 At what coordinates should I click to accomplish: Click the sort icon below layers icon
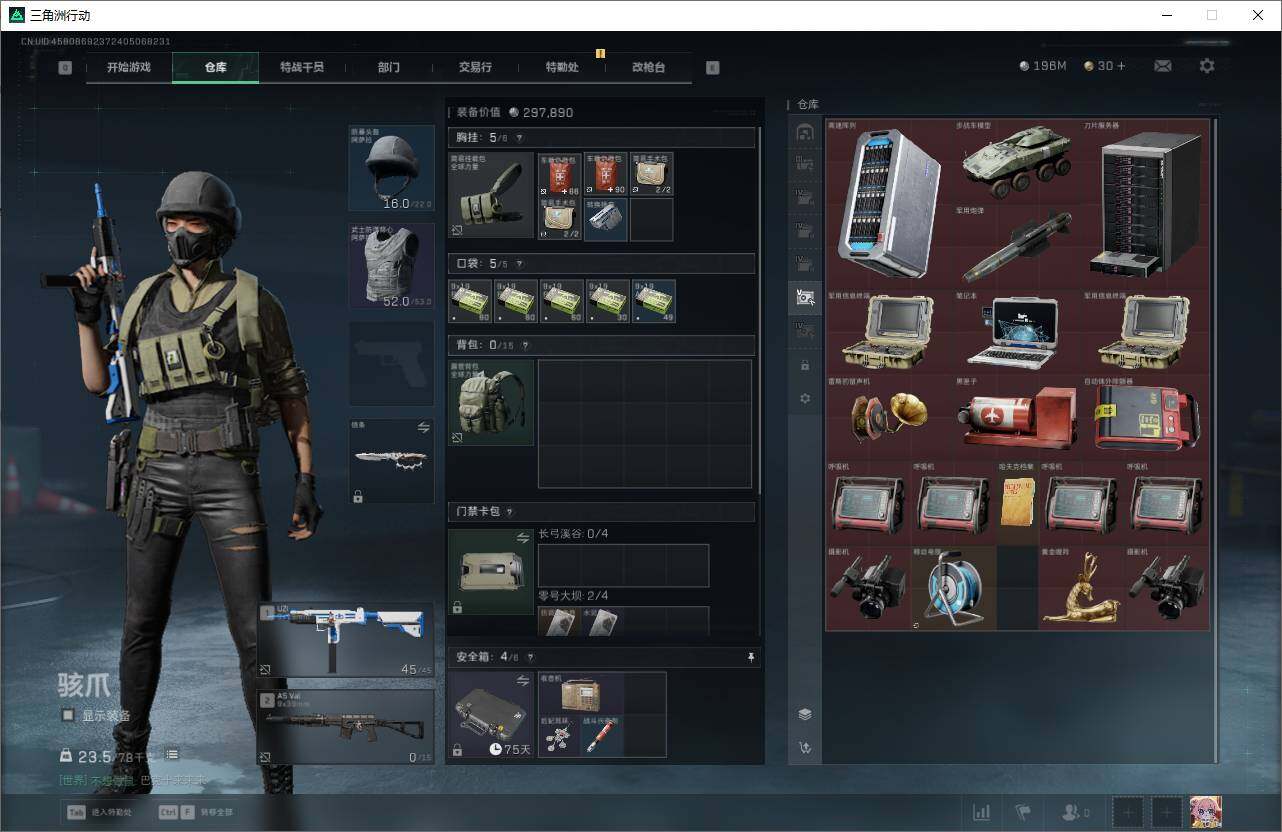[x=805, y=747]
